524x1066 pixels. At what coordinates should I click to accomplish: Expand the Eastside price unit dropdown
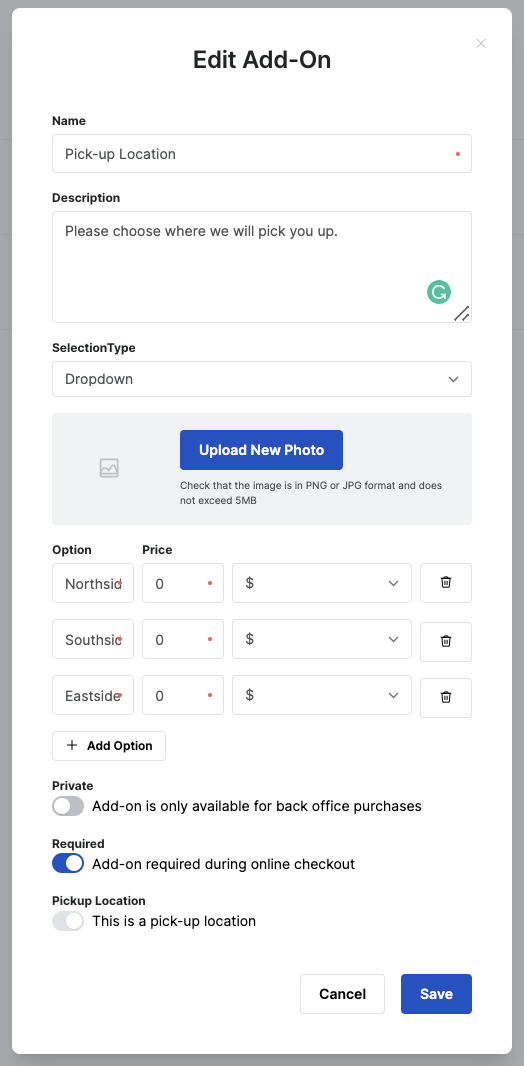[321, 695]
